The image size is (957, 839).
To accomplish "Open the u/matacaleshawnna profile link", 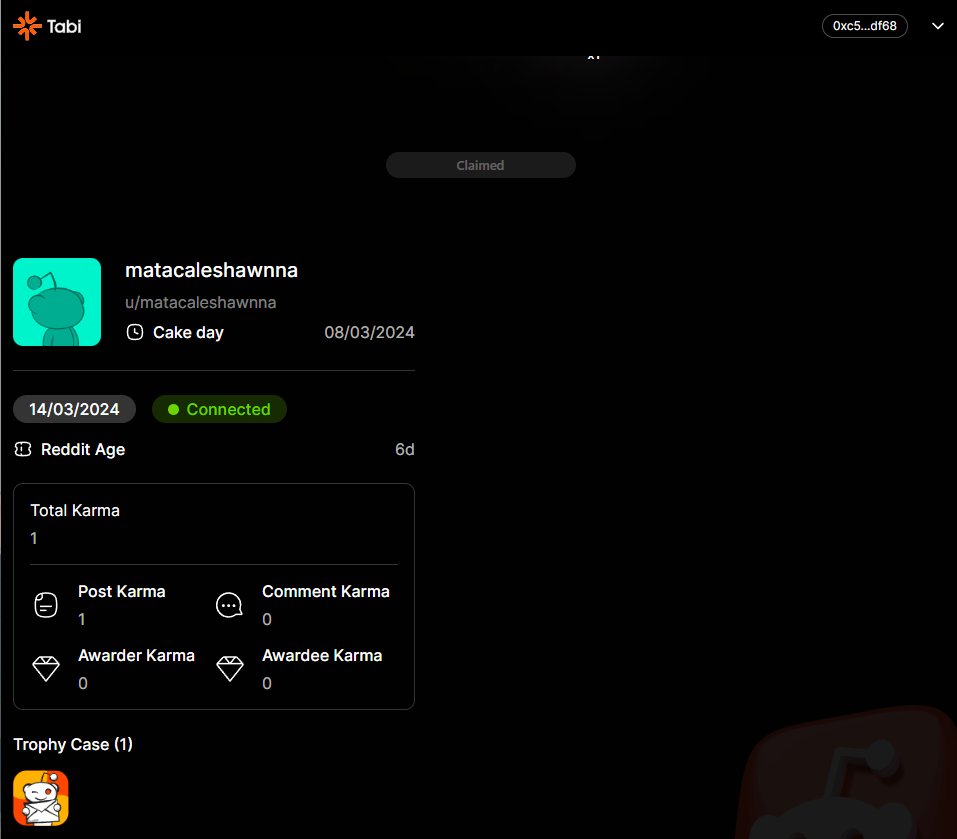I will (x=201, y=303).
